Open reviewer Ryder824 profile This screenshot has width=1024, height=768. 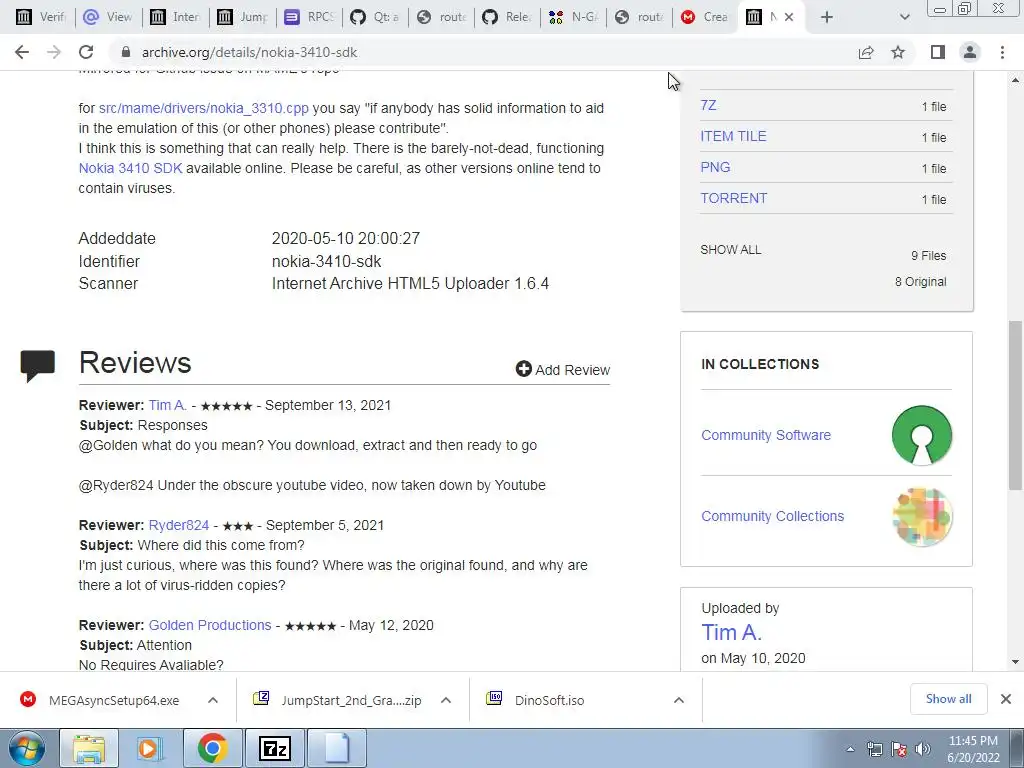click(179, 526)
